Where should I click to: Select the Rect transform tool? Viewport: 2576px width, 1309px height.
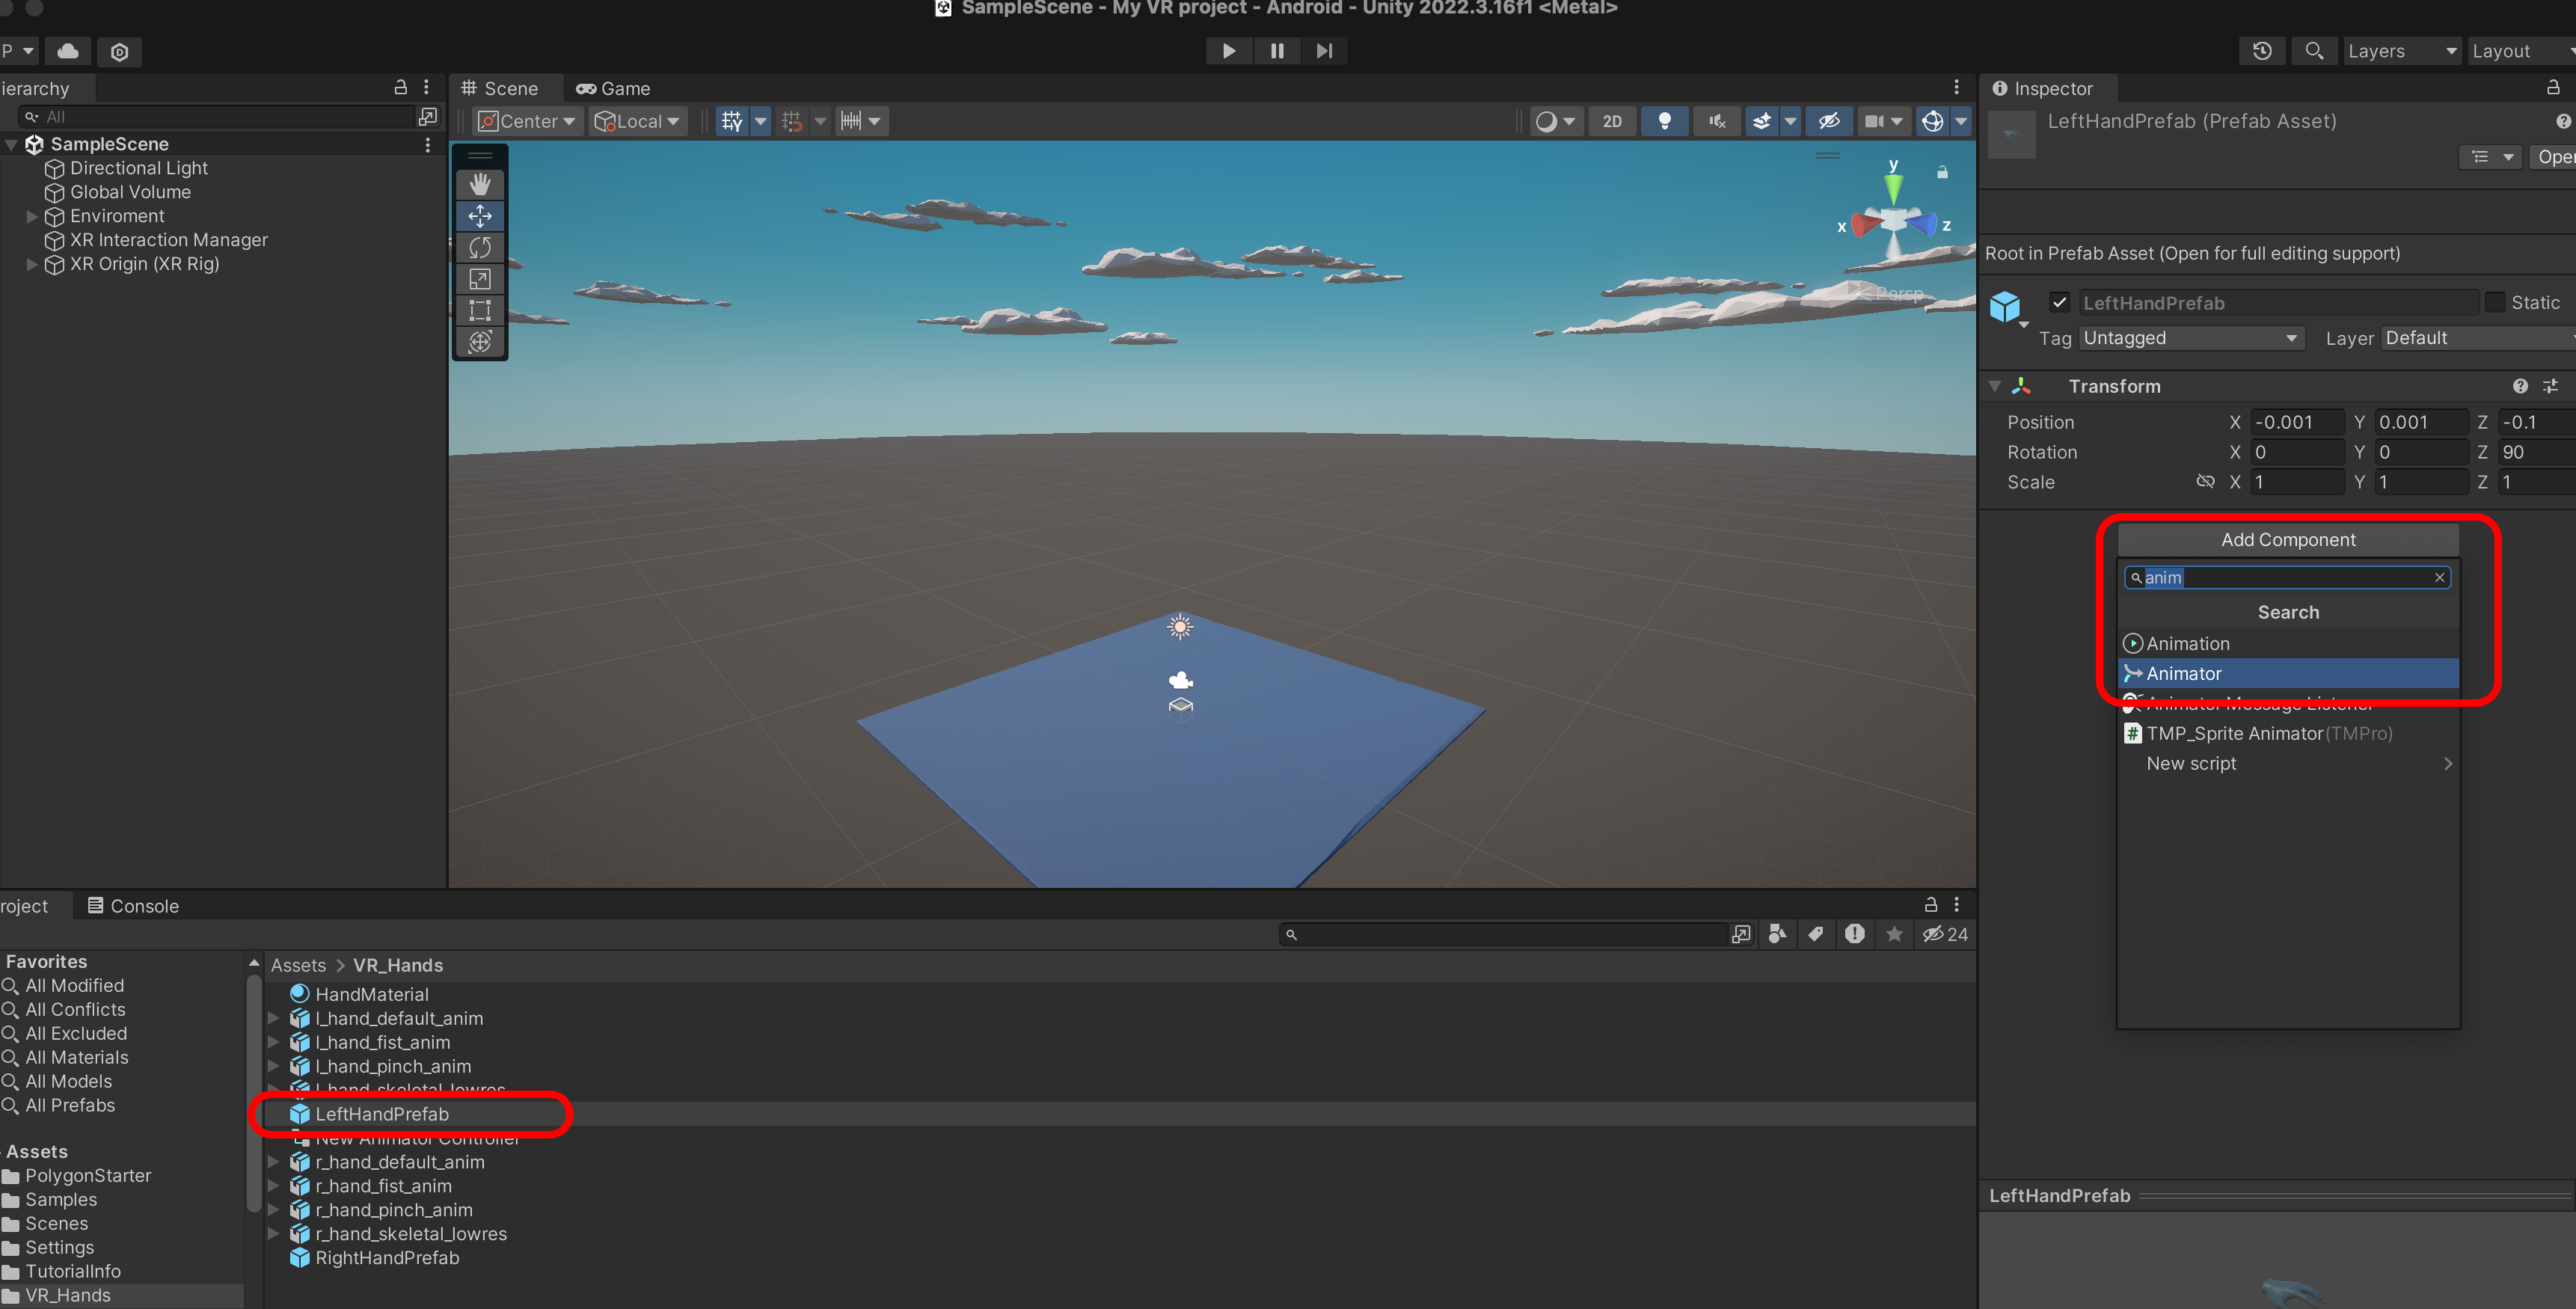click(480, 310)
